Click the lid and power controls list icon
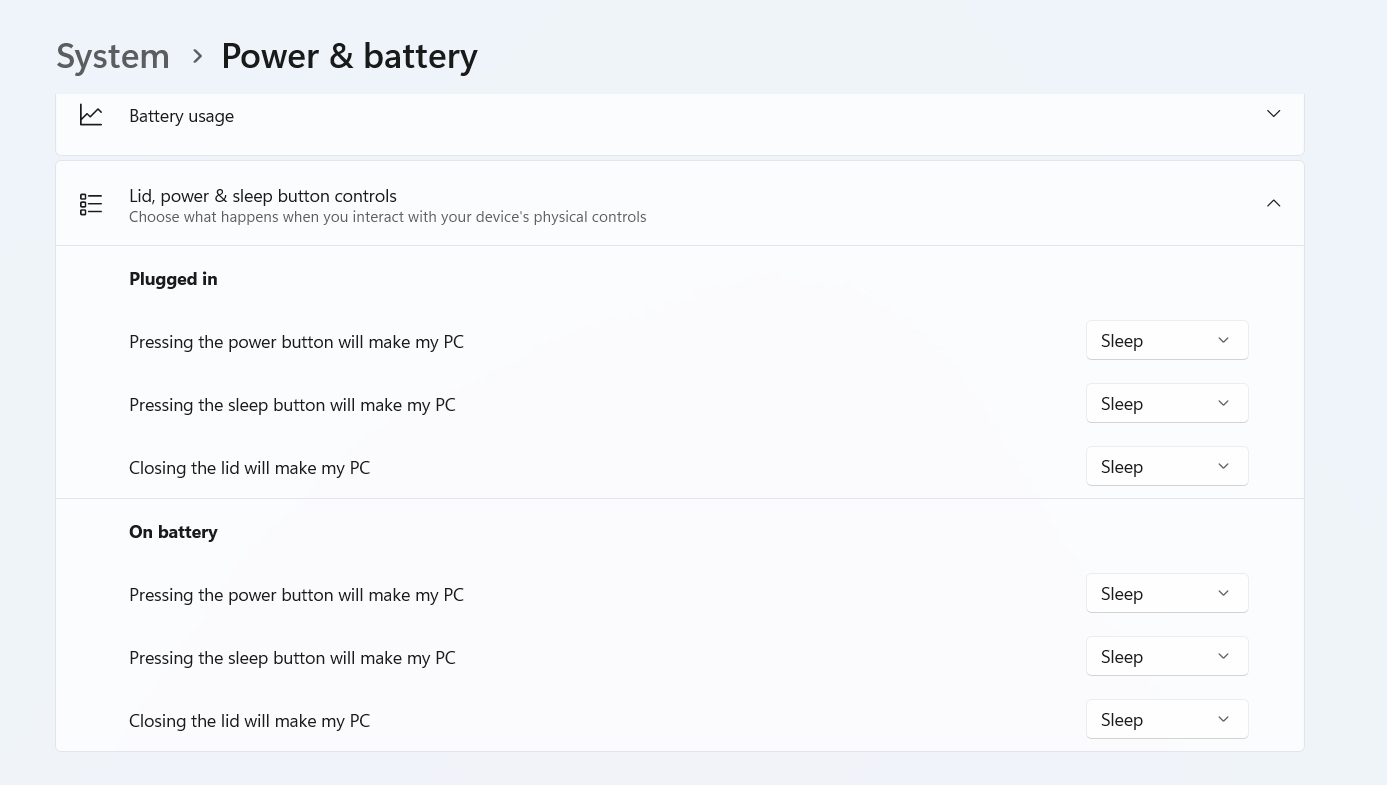This screenshot has width=1387, height=785. 91,204
